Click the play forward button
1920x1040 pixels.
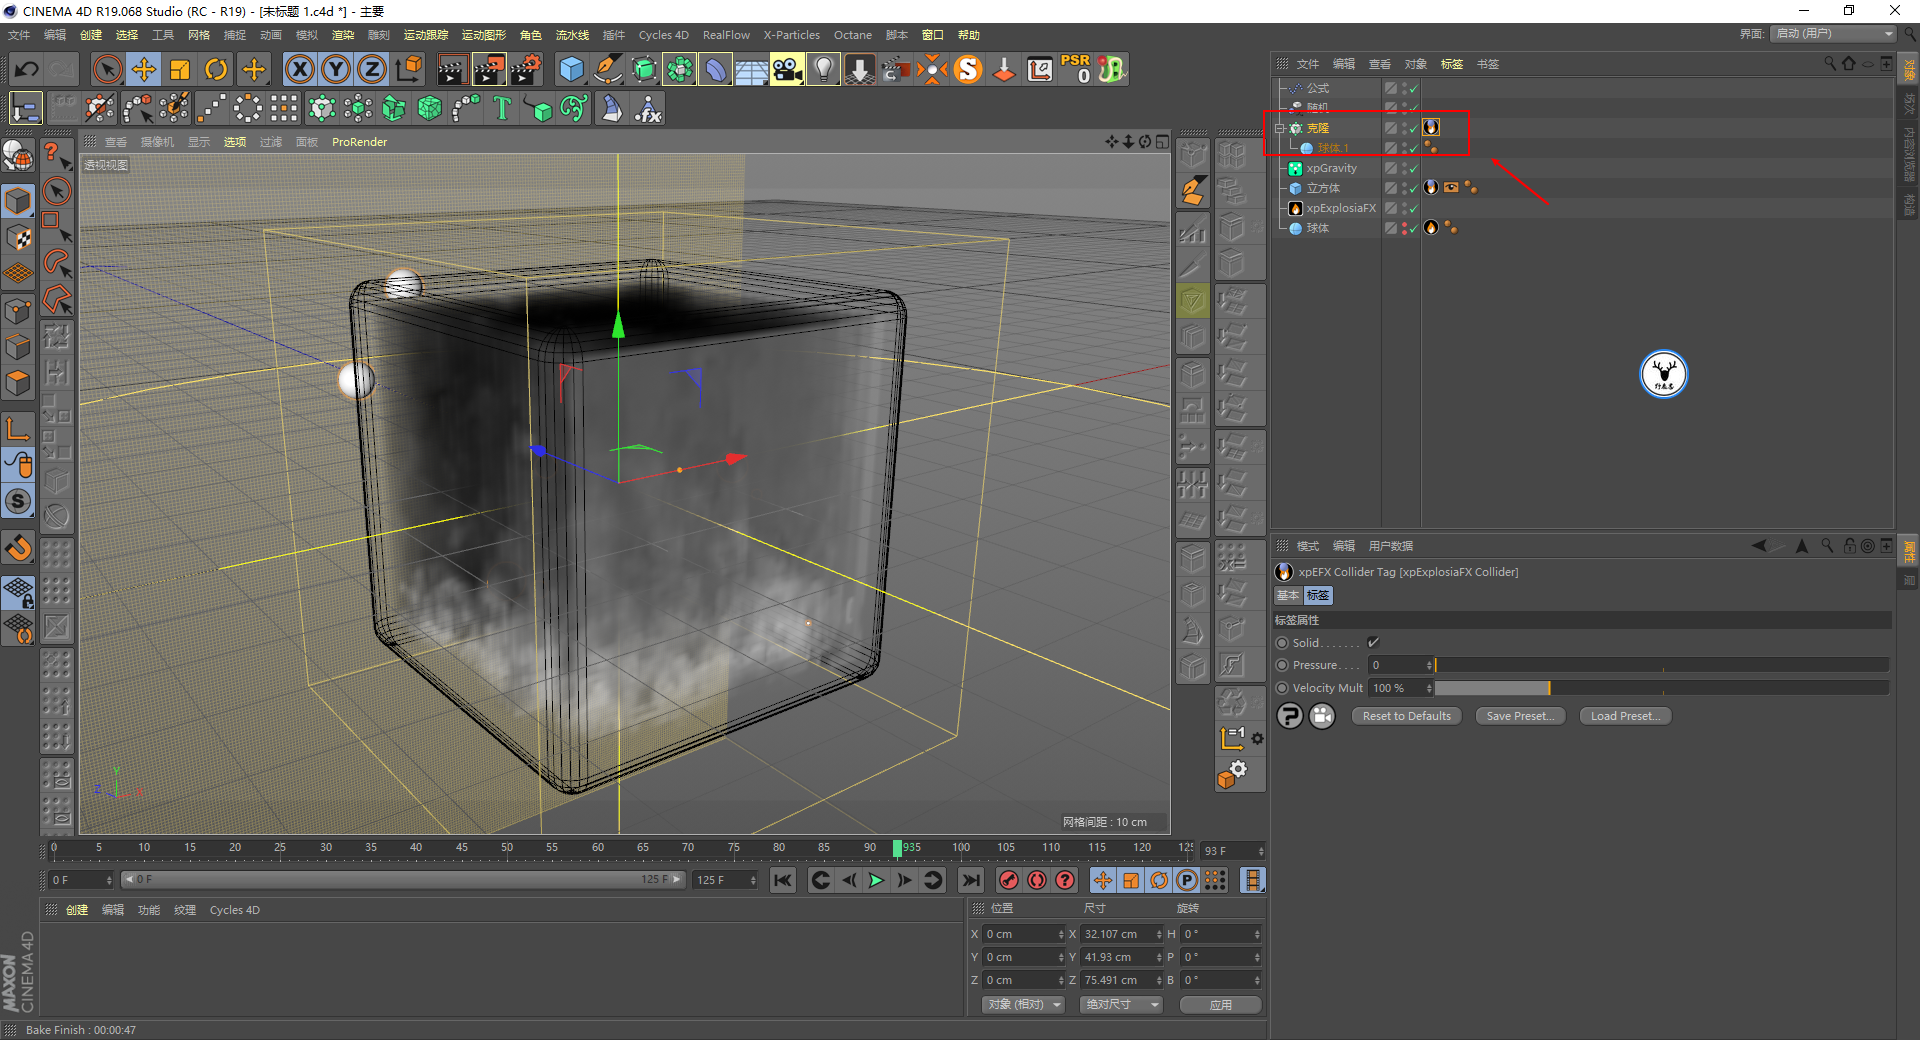click(876, 880)
